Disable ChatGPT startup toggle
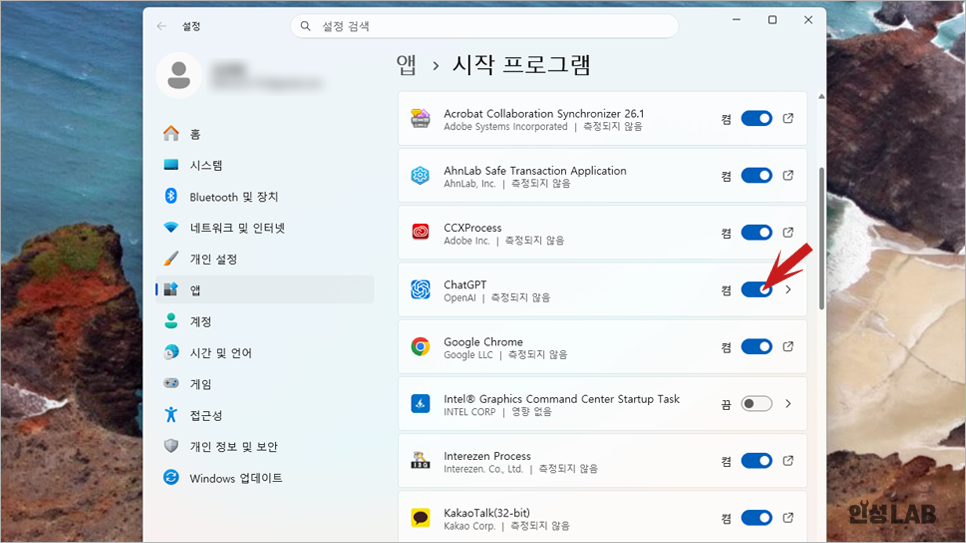Viewport: 966px width, 543px height. [757, 290]
